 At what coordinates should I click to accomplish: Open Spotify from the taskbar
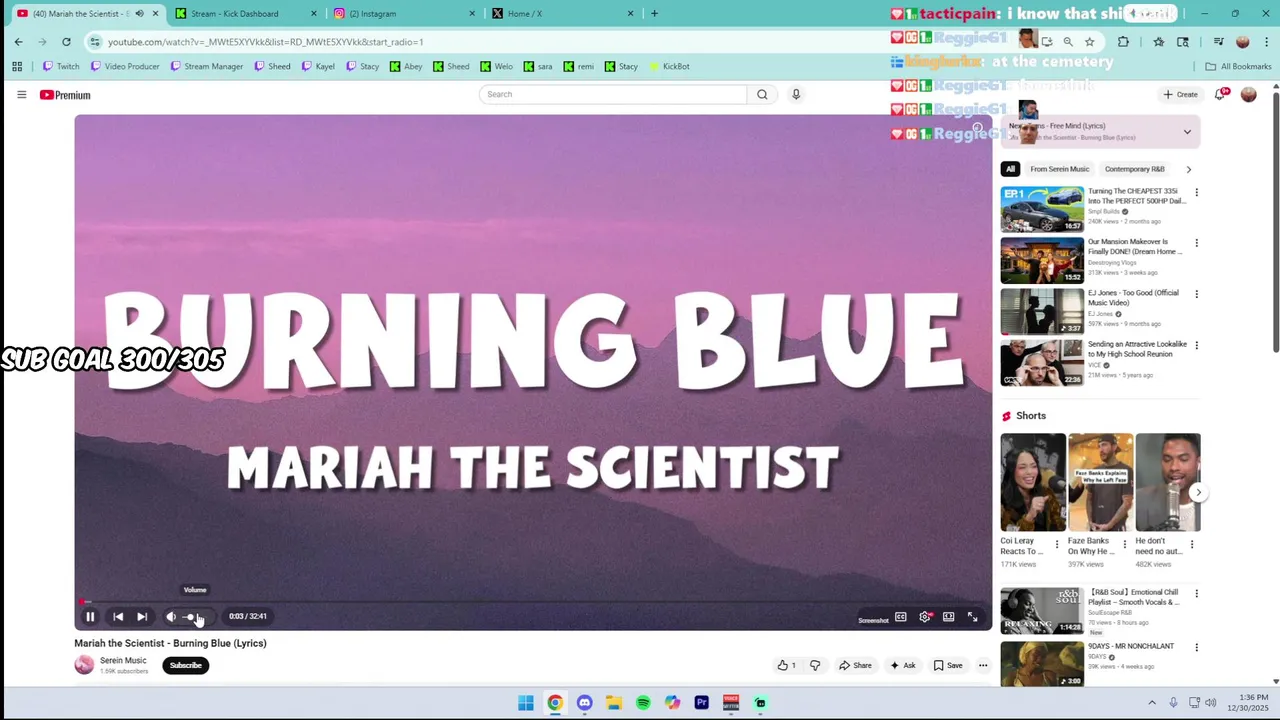coord(643,703)
